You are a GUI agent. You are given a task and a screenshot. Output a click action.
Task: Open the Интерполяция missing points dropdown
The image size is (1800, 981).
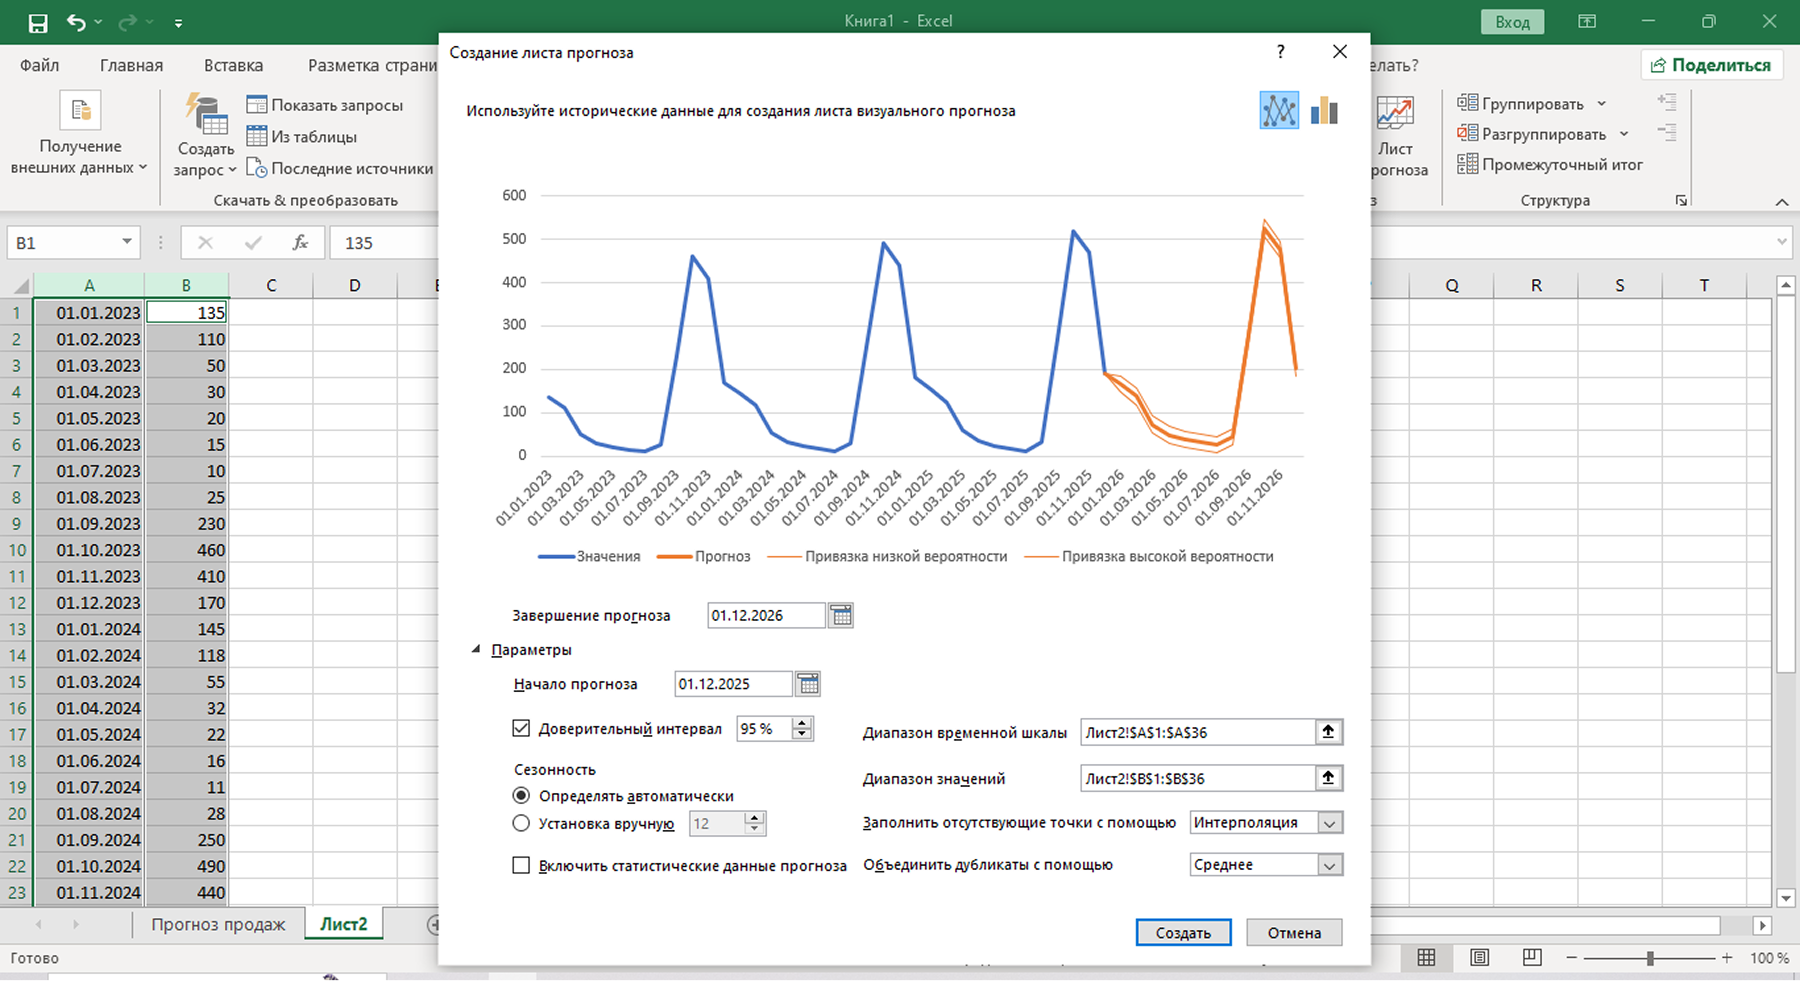[1329, 823]
